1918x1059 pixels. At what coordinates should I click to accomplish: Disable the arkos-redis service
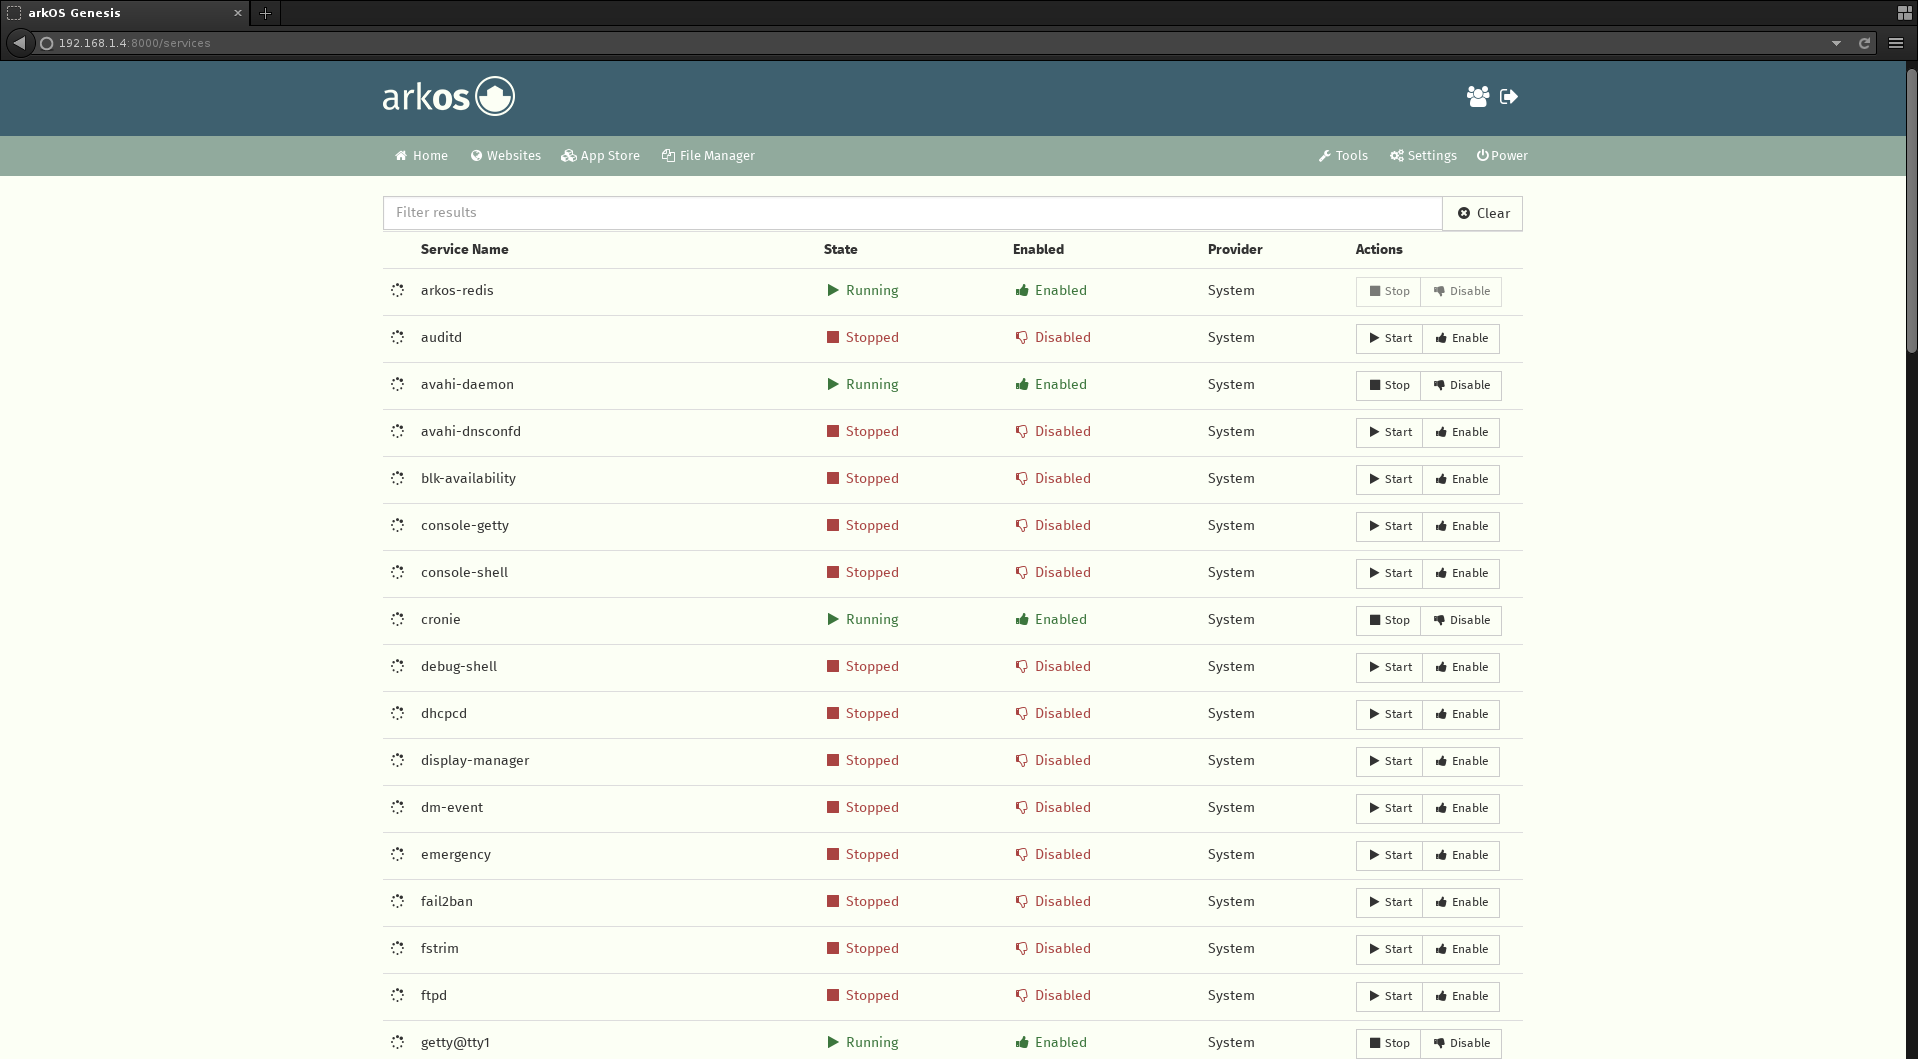1461,292
